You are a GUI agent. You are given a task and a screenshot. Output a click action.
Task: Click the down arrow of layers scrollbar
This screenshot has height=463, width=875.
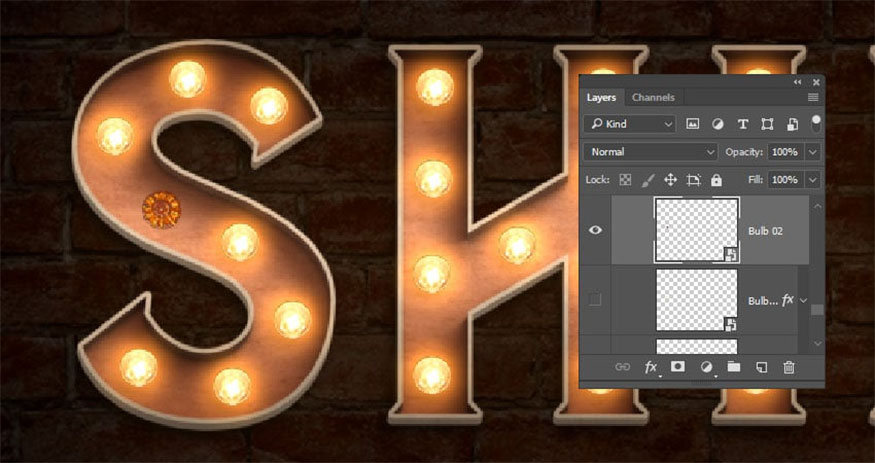coord(818,344)
